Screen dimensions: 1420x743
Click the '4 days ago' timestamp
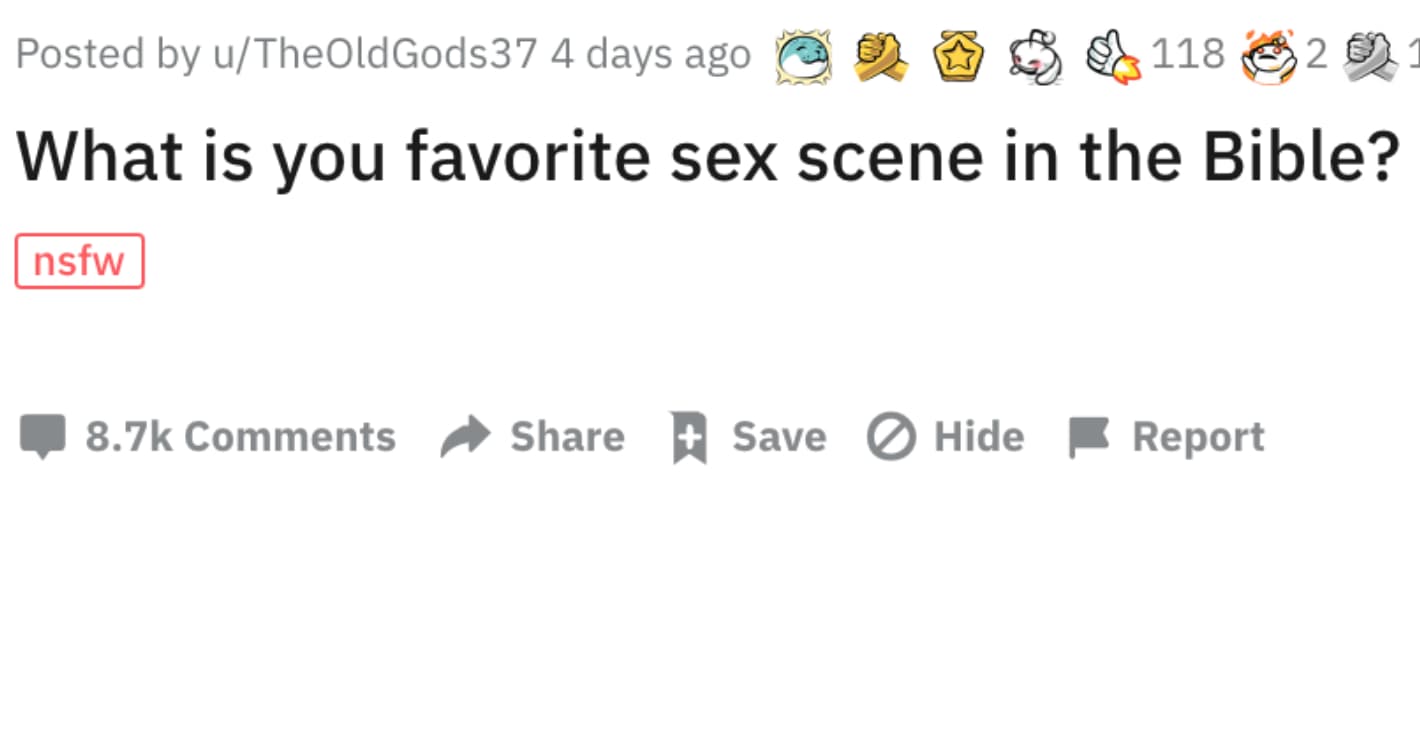click(648, 53)
